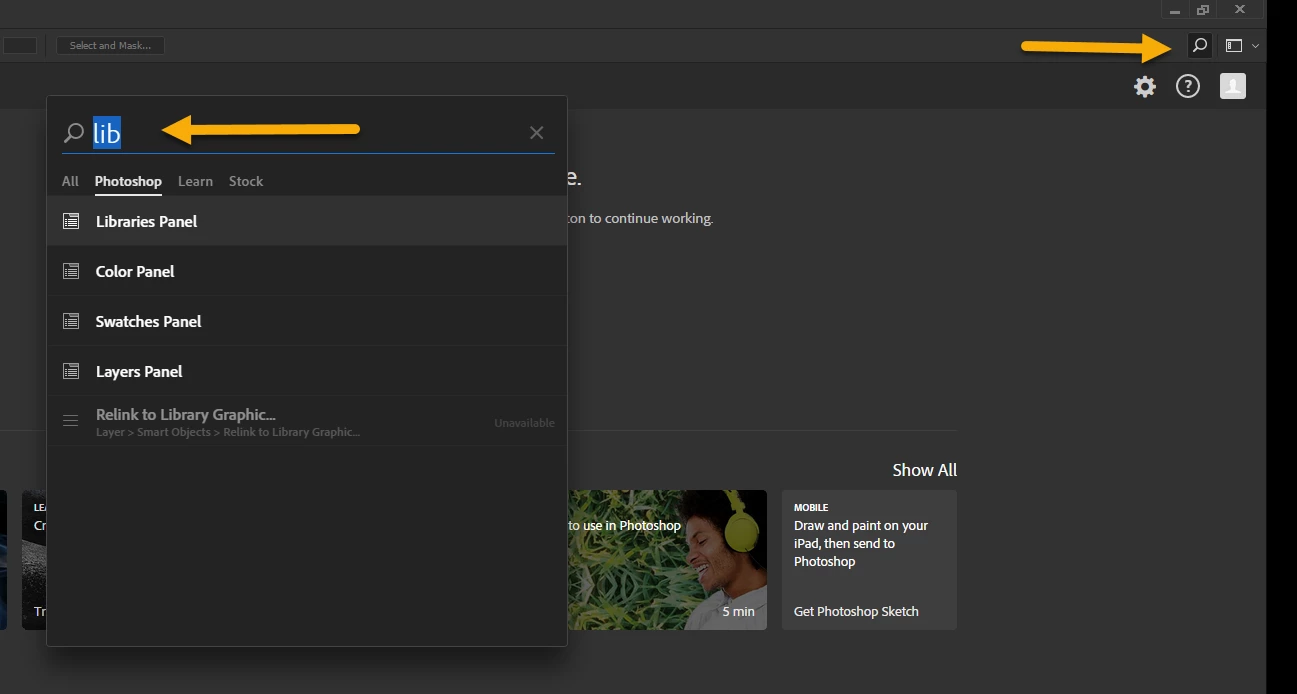Switch to the Photoshop search tab
The image size is (1297, 694).
tap(128, 181)
